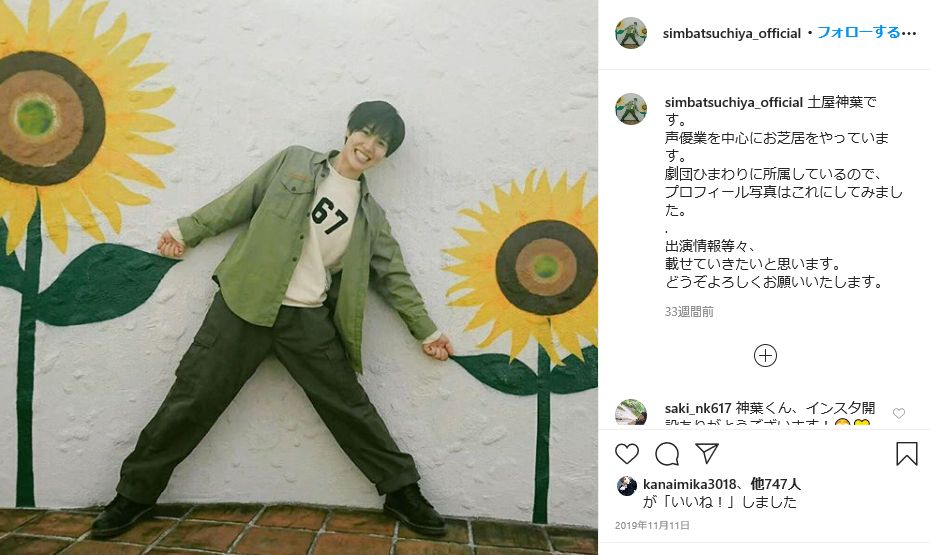This screenshot has width=930, height=555.
Task: Click the フォローする follow button
Action: click(859, 33)
